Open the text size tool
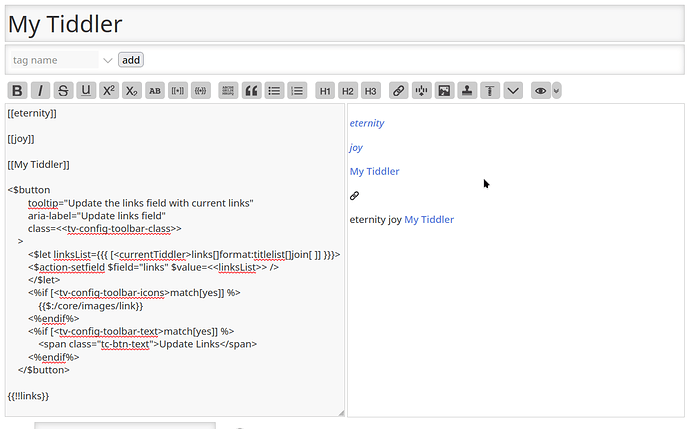Image resolution: width=690 pixels, height=429 pixels. tap(490, 91)
